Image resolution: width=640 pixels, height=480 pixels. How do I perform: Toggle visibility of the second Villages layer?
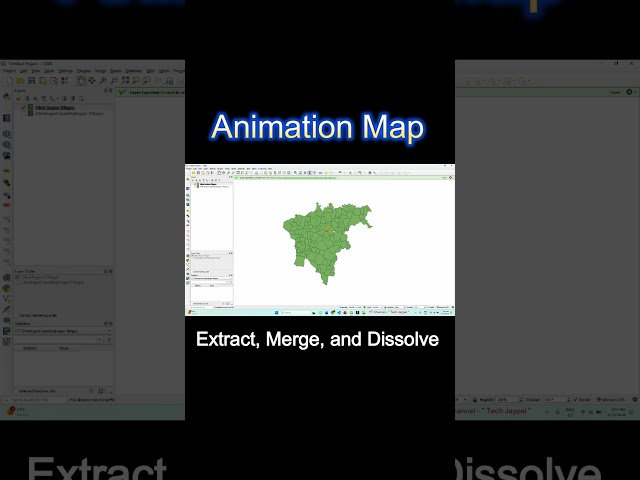click(x=24, y=113)
